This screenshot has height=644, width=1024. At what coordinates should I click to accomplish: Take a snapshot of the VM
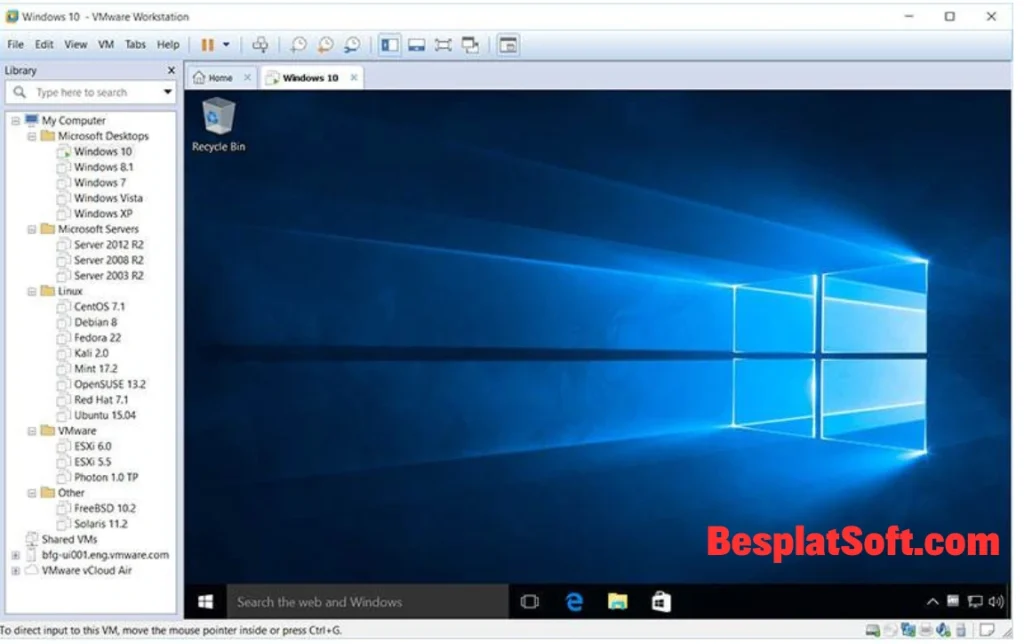point(298,44)
